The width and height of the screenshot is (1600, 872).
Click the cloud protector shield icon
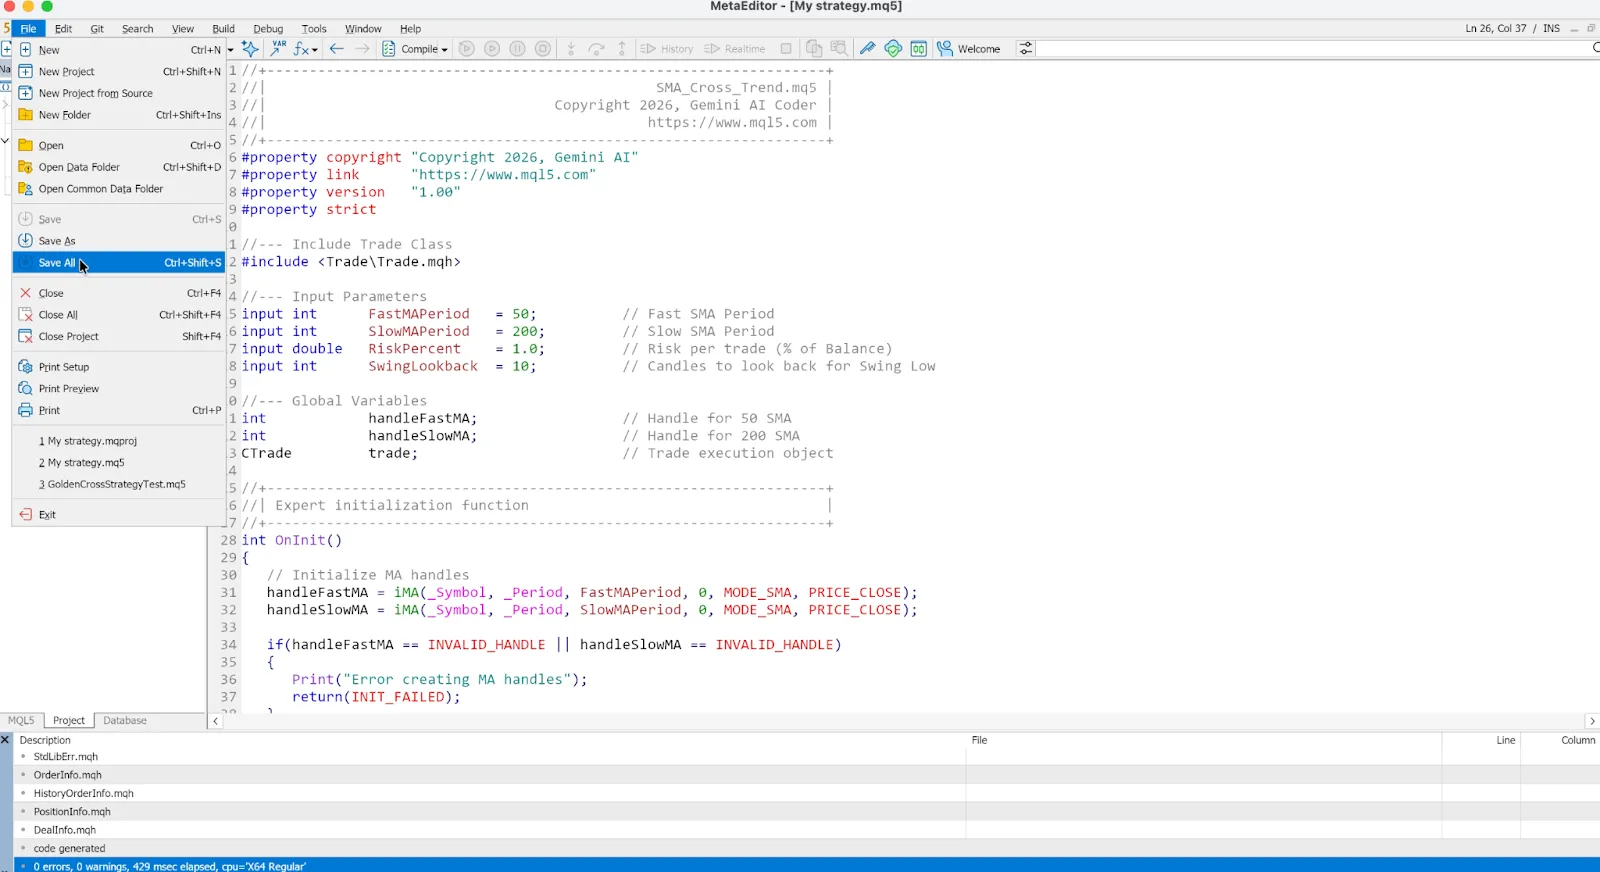(x=893, y=49)
